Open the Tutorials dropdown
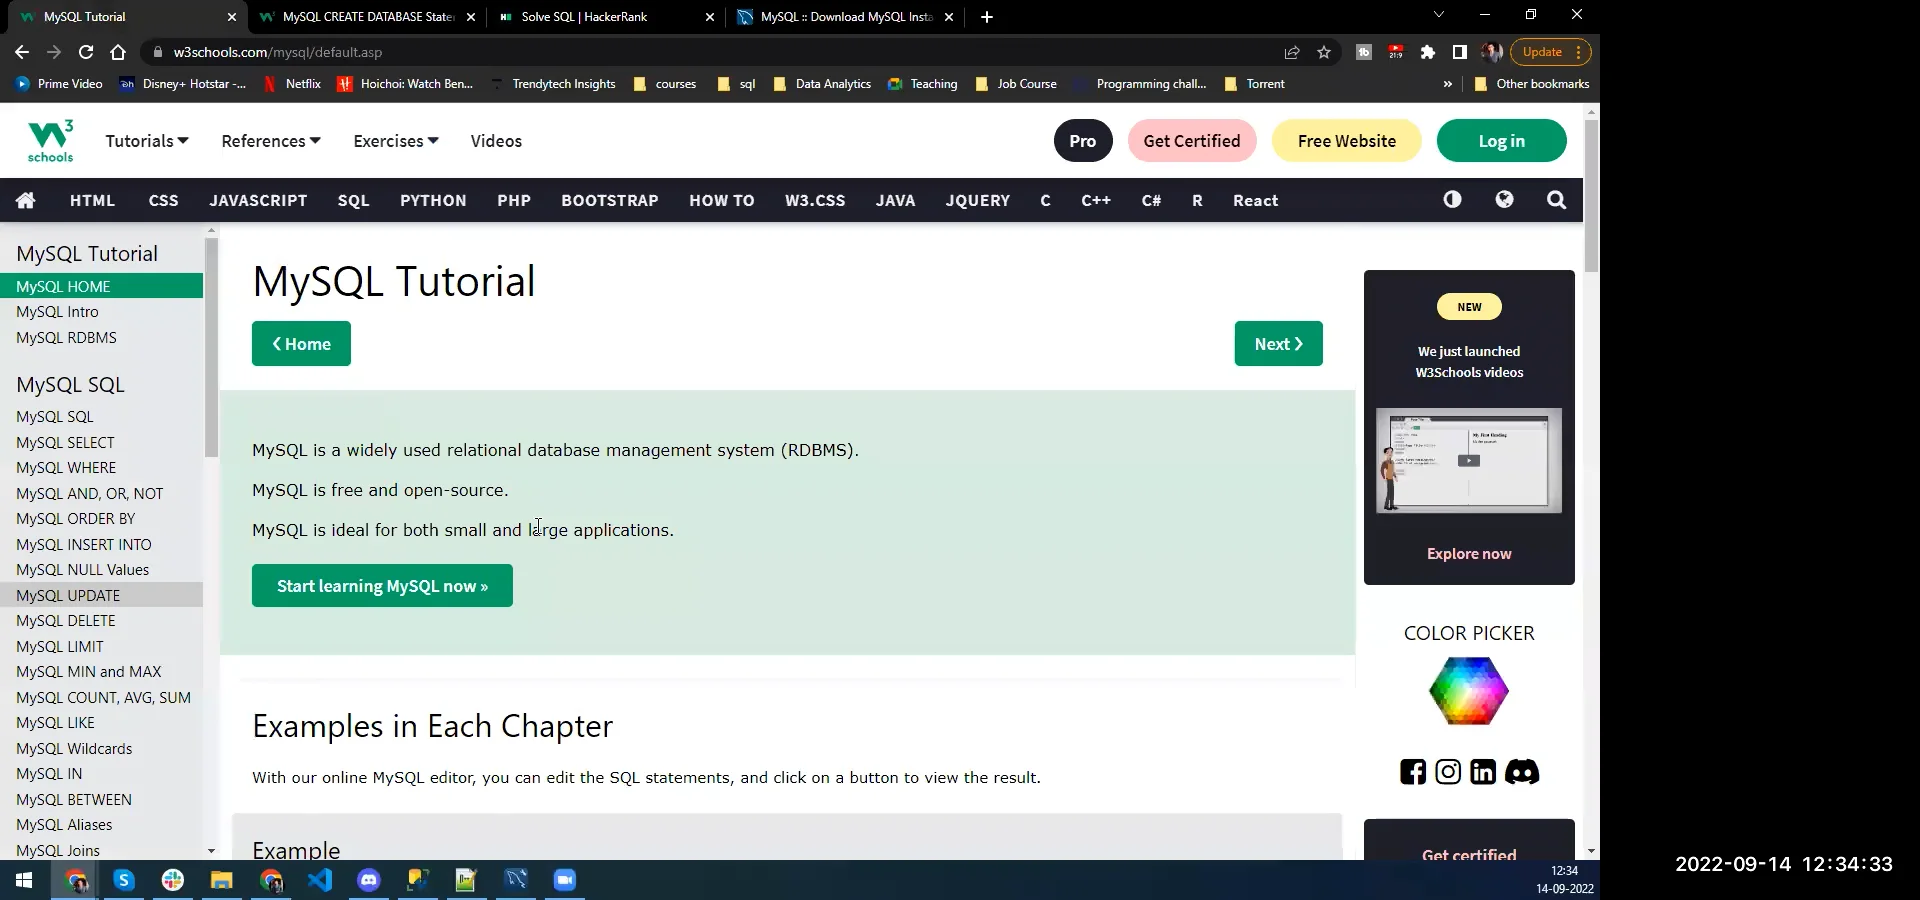The image size is (1920, 900). [145, 141]
